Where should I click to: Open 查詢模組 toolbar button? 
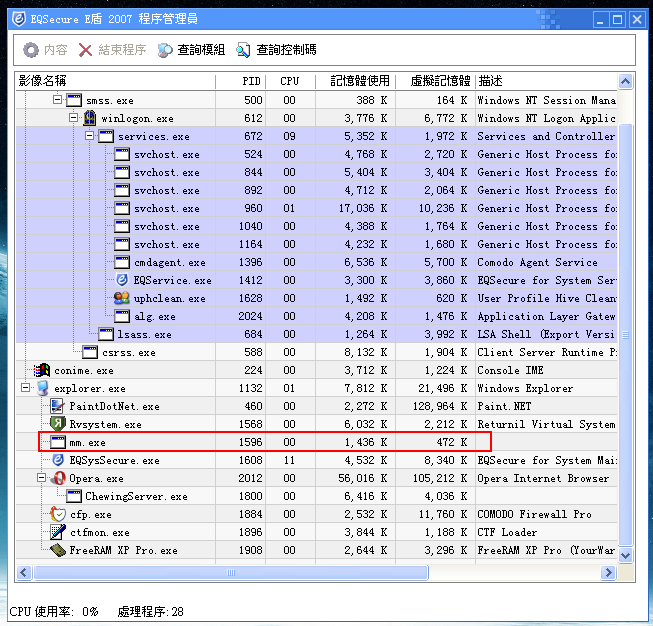click(192, 50)
